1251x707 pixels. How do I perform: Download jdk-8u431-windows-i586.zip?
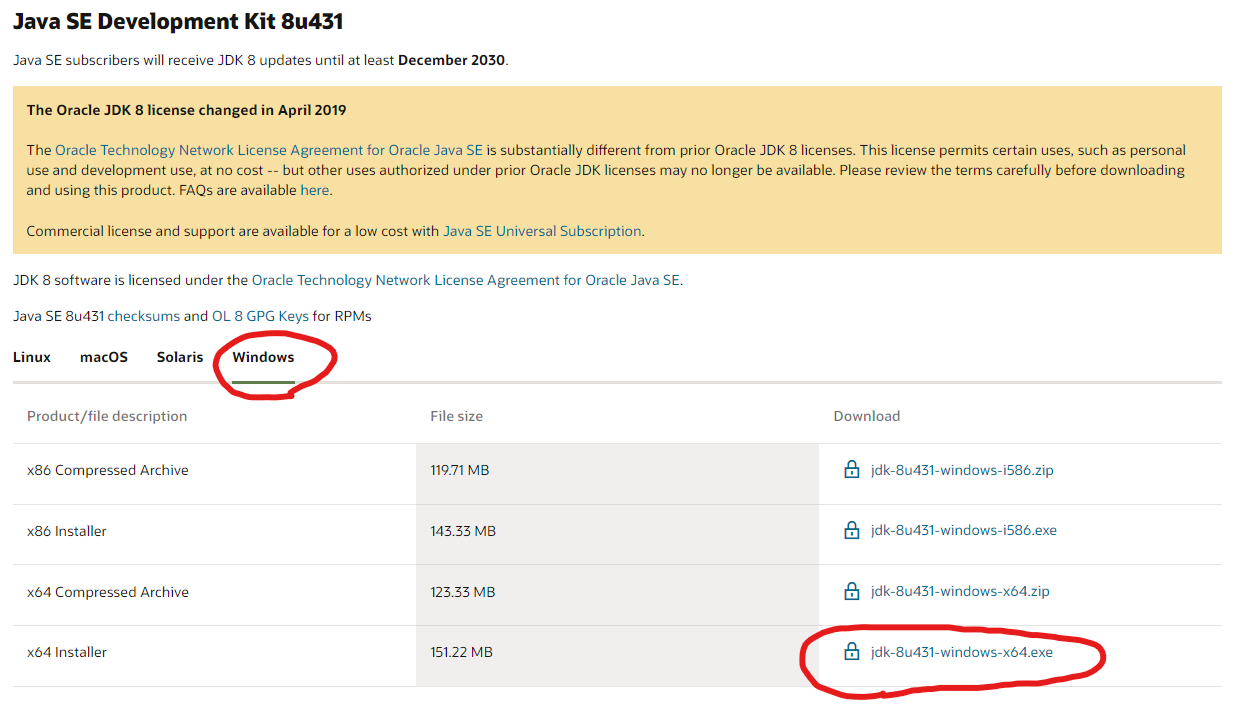coord(962,470)
